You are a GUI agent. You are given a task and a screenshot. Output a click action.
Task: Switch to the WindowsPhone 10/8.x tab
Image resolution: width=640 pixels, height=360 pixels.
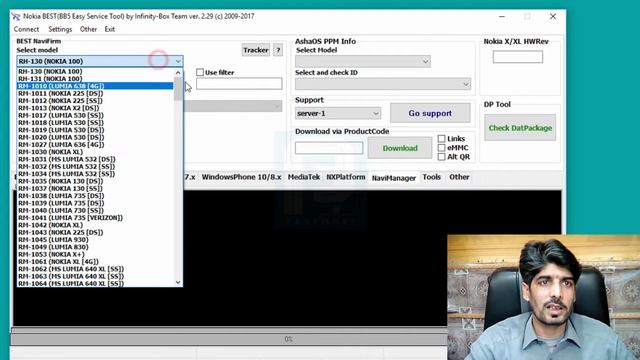242,177
